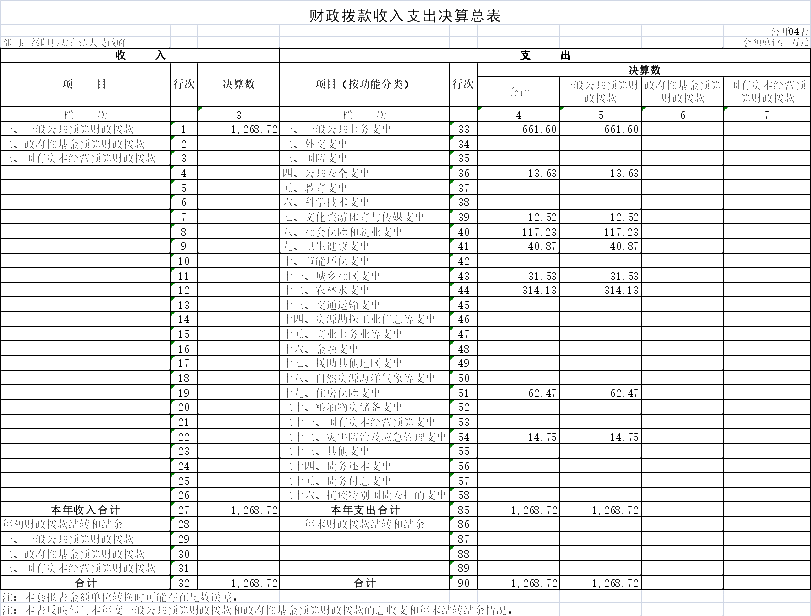Click the 本年支出合计 label cell
The height and width of the screenshot is (616, 811).
[364, 510]
